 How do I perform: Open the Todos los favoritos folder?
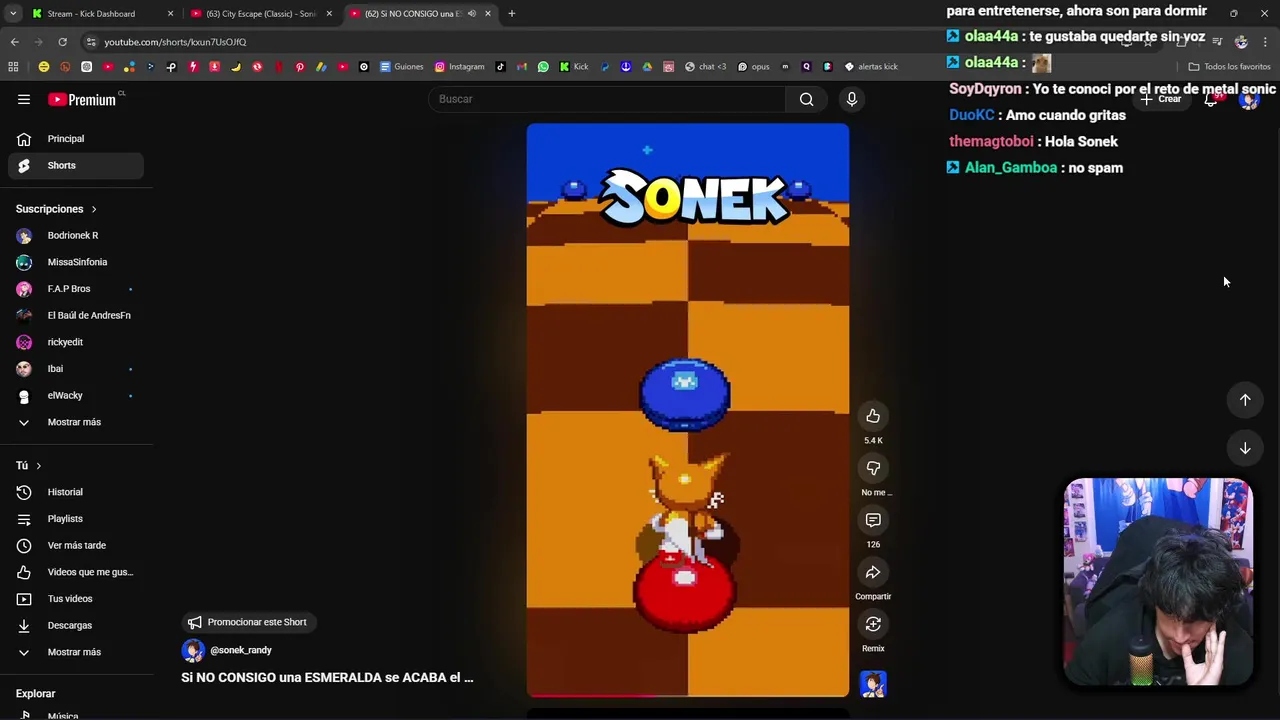tap(1229, 67)
